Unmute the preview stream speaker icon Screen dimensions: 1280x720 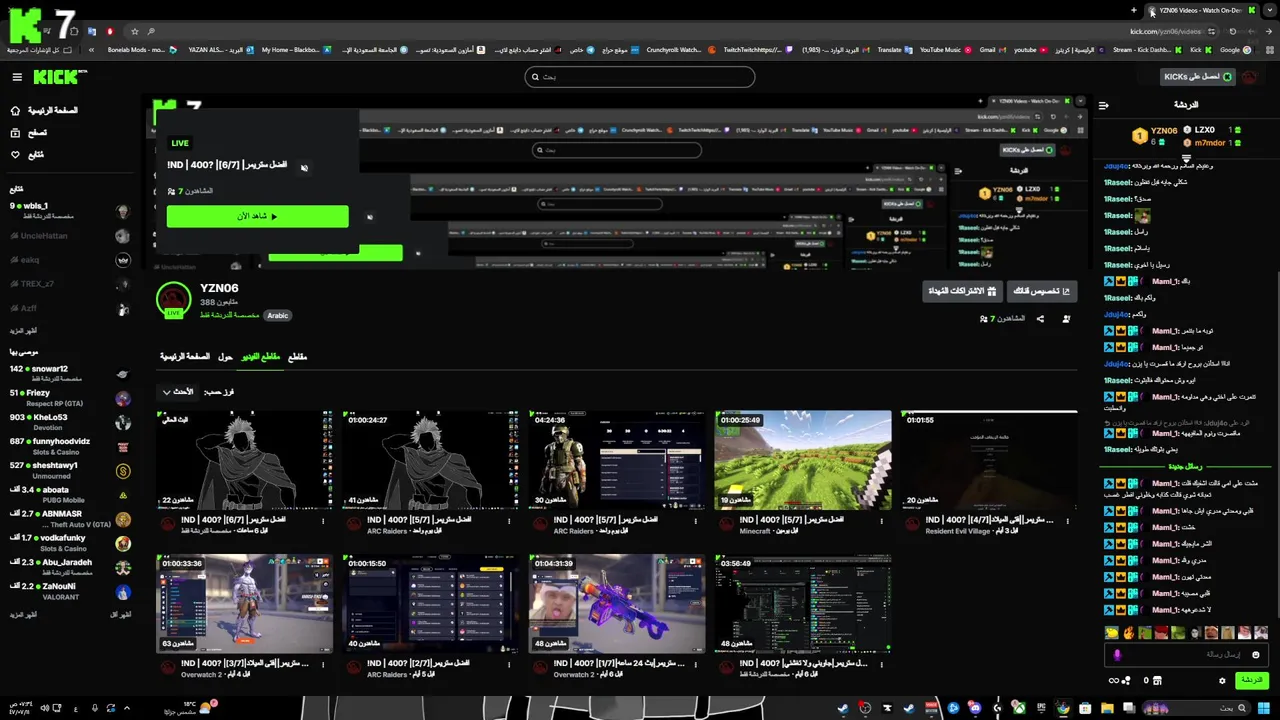pyautogui.click(x=304, y=168)
